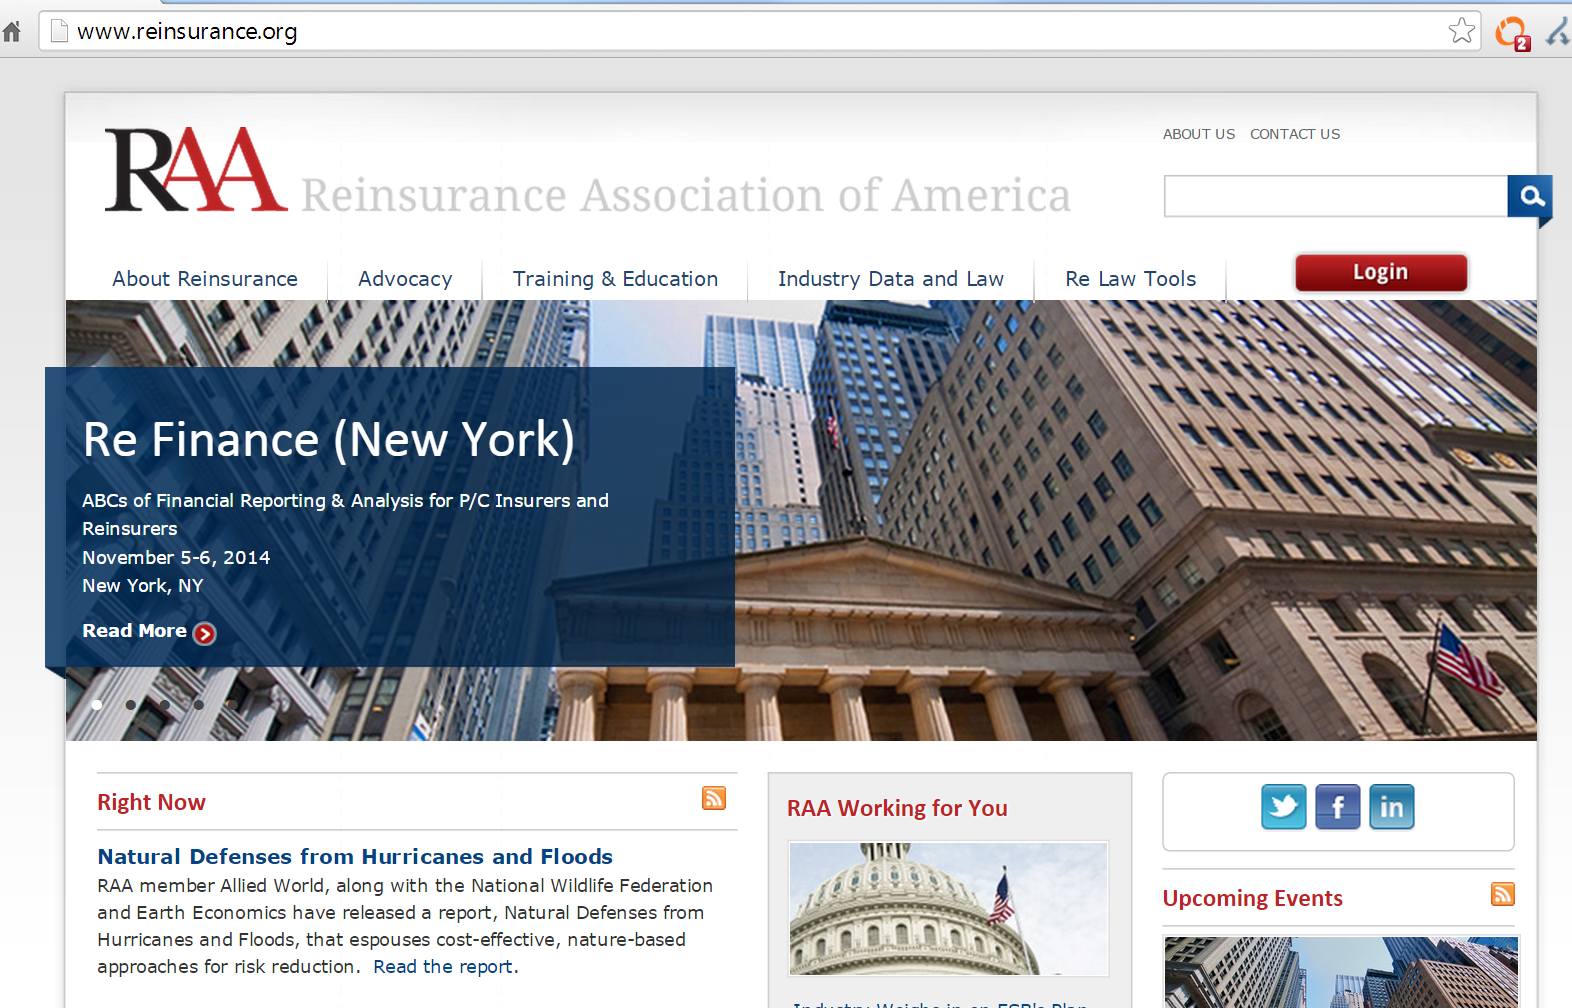Click the browser home icon
Viewport: 1572px width, 1008px height.
[x=12, y=32]
